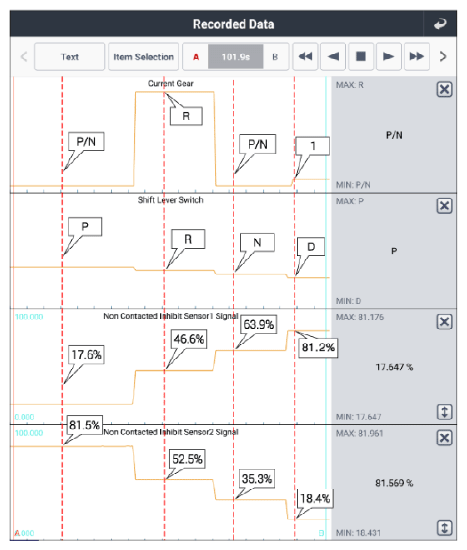Image resolution: width=467 pixels, height=550 pixels.
Task: Expand the Sensor1 Signal graph vertically
Action: [444, 412]
